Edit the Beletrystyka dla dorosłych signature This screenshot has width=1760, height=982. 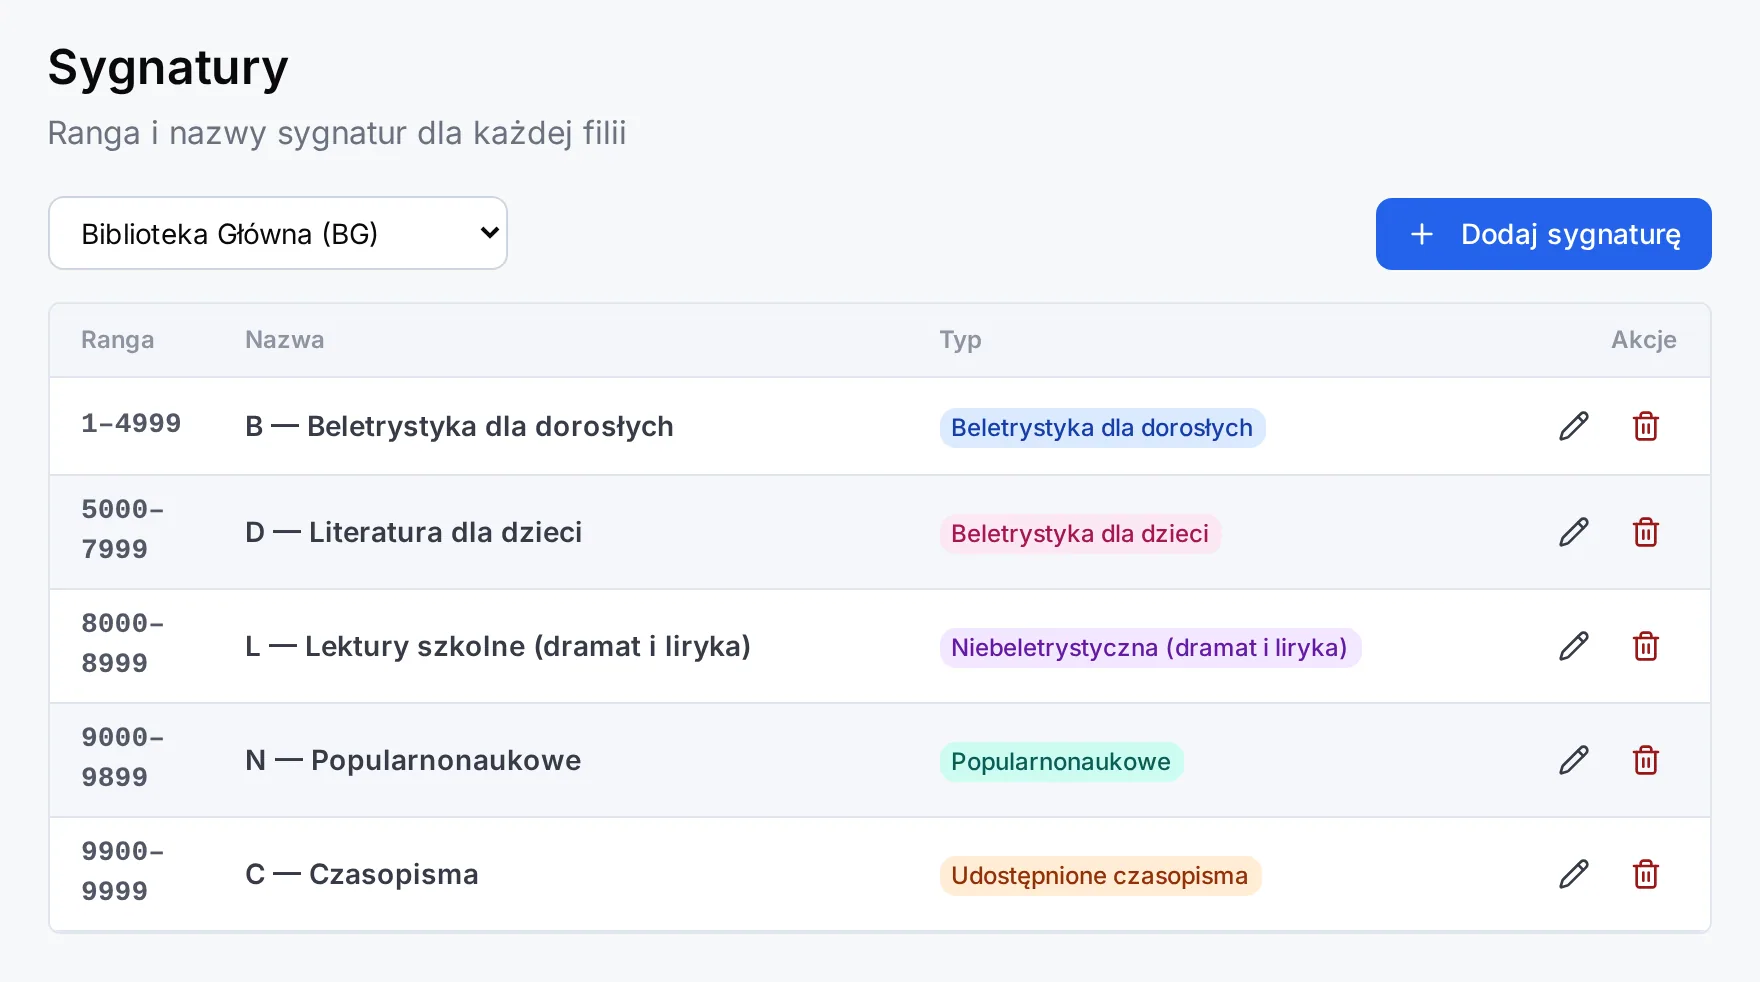tap(1574, 426)
